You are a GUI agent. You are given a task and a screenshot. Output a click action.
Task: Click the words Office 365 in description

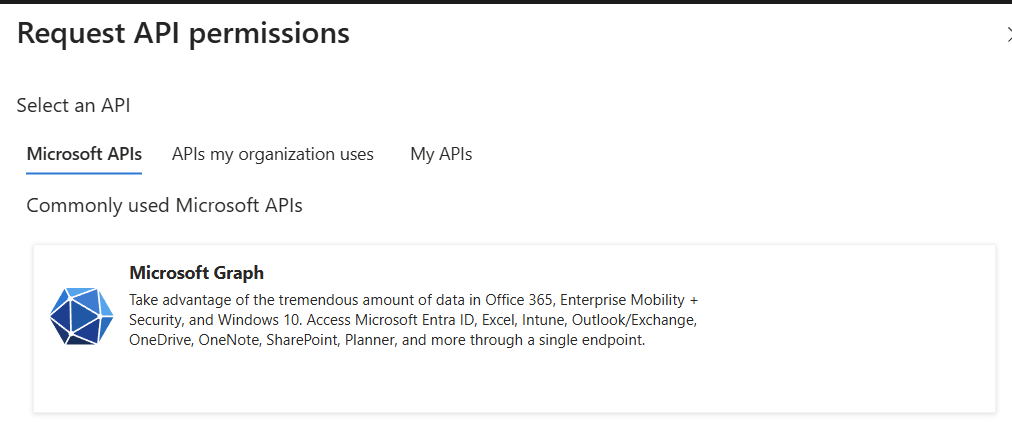pos(519,300)
